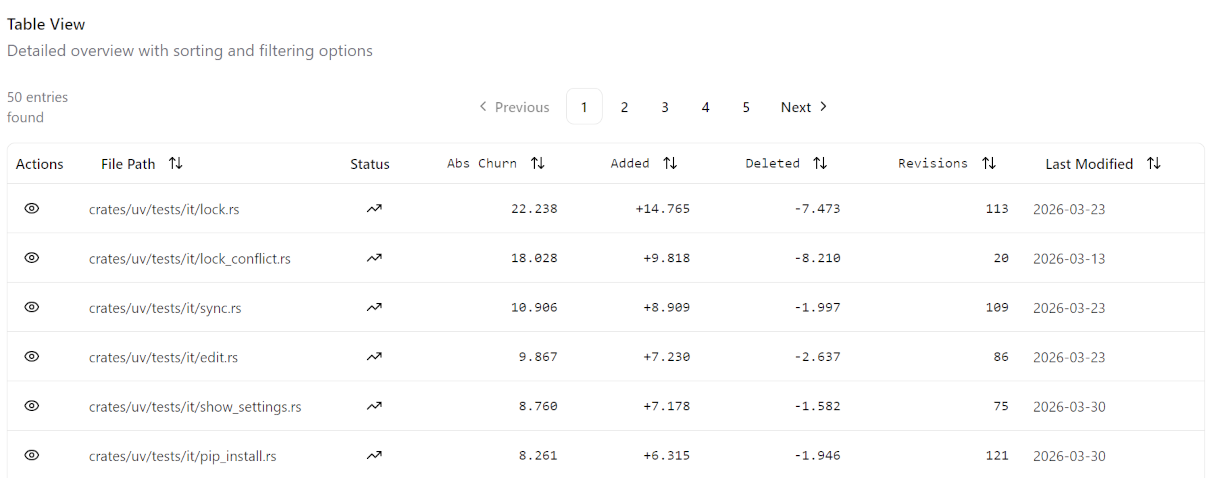View details of lock_conflict.rs via eye icon
1220x478 pixels.
(x=31, y=257)
